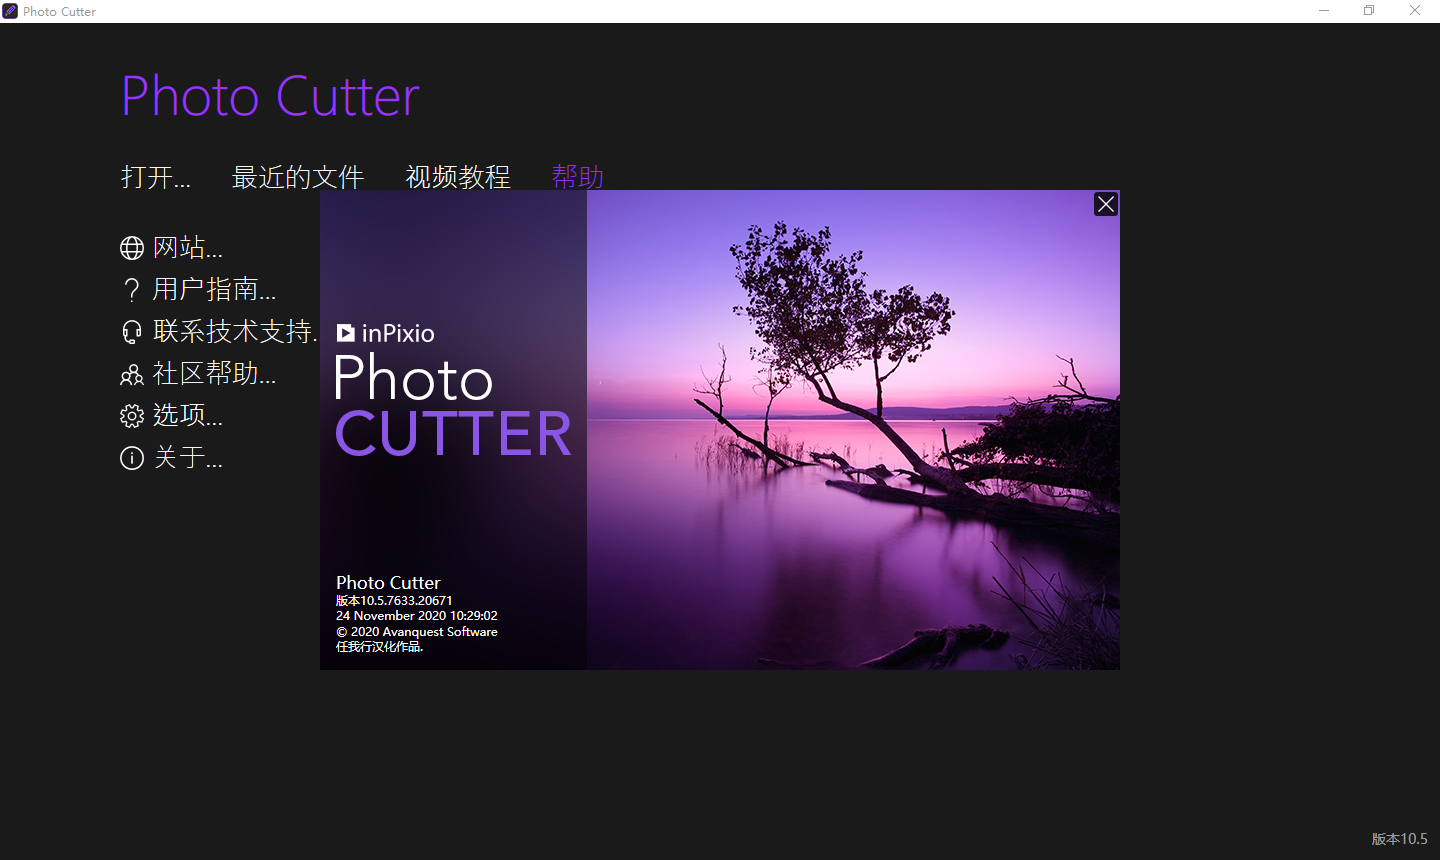Click the Photo Cutter app icon in title bar
Viewport: 1440px width, 860px height.
click(10, 11)
